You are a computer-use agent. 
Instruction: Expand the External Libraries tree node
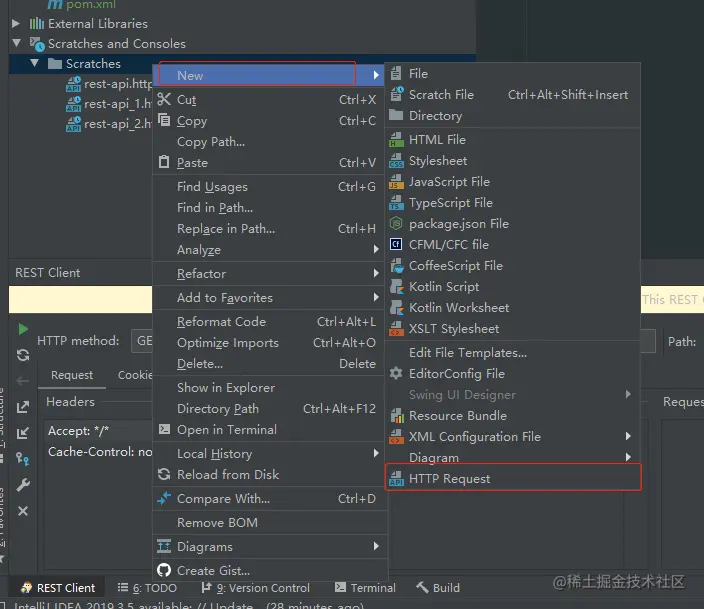coord(16,23)
